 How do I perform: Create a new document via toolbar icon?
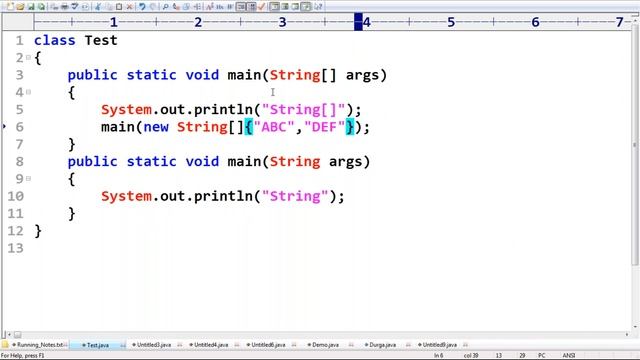click(x=10, y=7)
